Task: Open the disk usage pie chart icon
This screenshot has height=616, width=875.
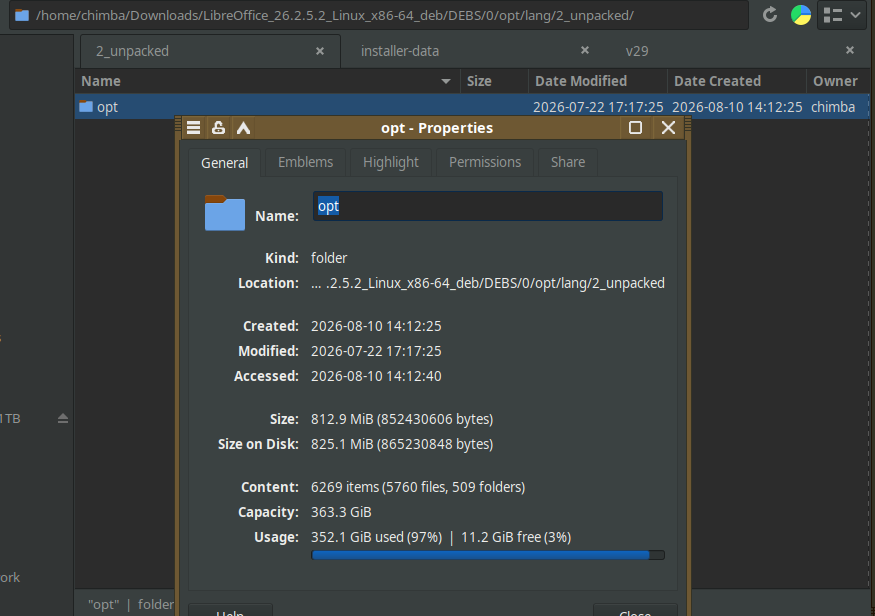Action: (801, 15)
